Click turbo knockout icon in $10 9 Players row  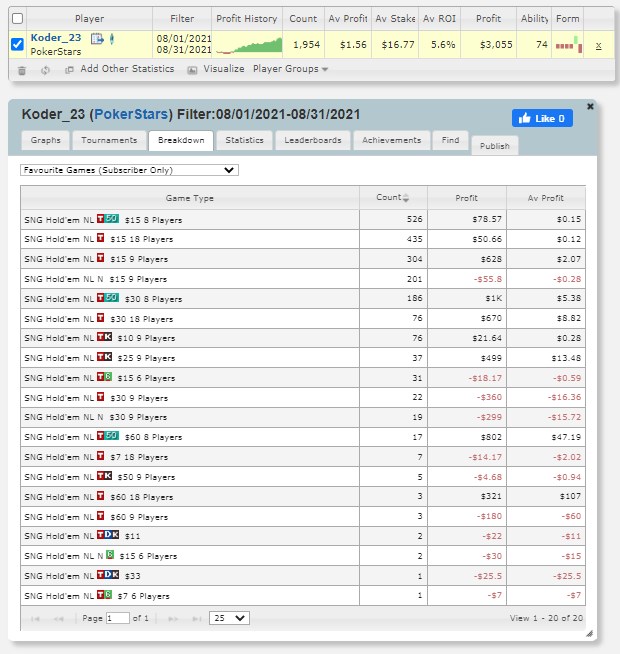tap(104, 337)
